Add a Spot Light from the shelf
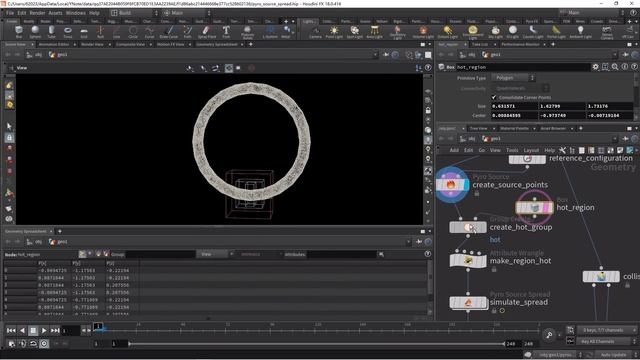 coord(354,31)
